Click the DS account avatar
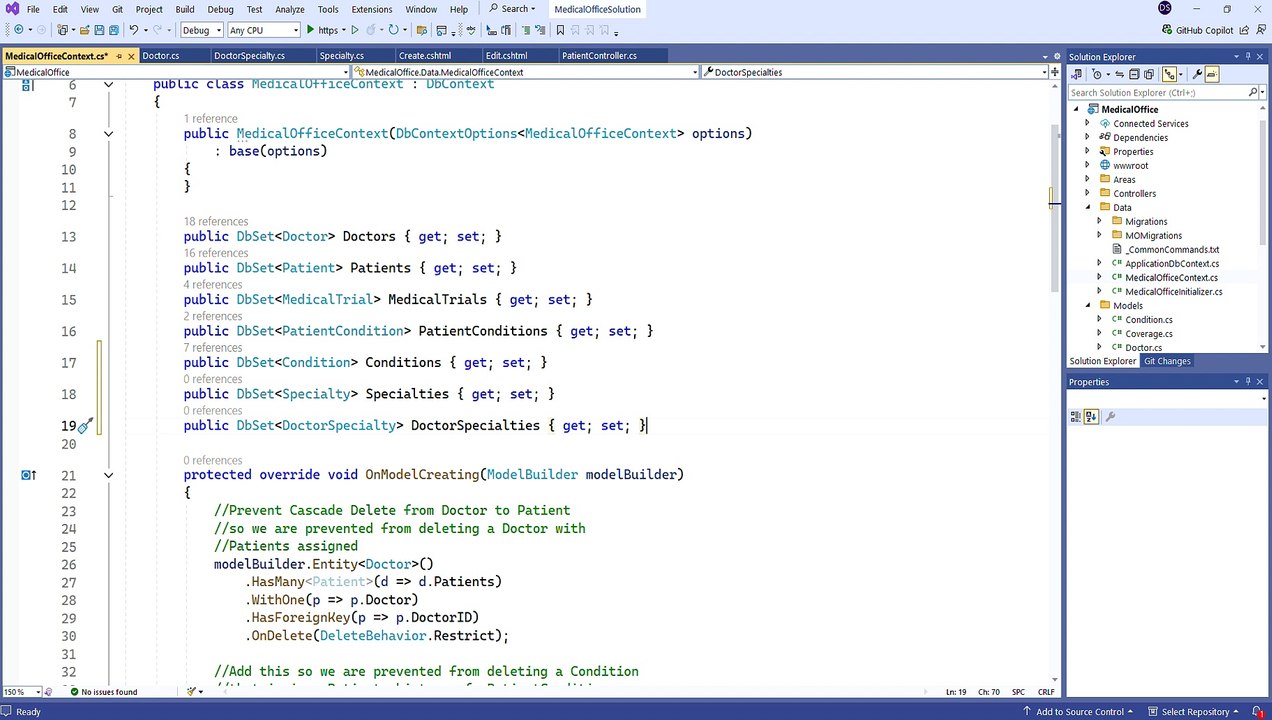Screen dimensions: 1272x720 click(1165, 8)
